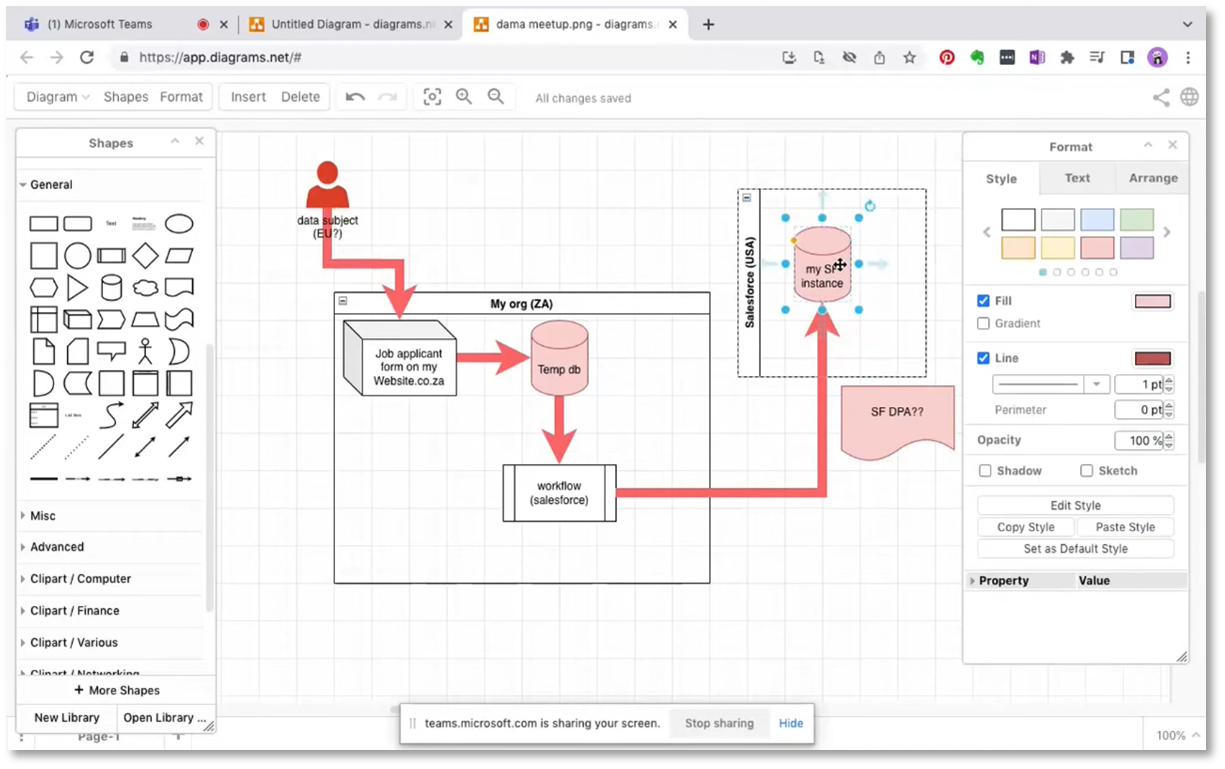Click the fit page icon in the toolbar

coord(432,97)
